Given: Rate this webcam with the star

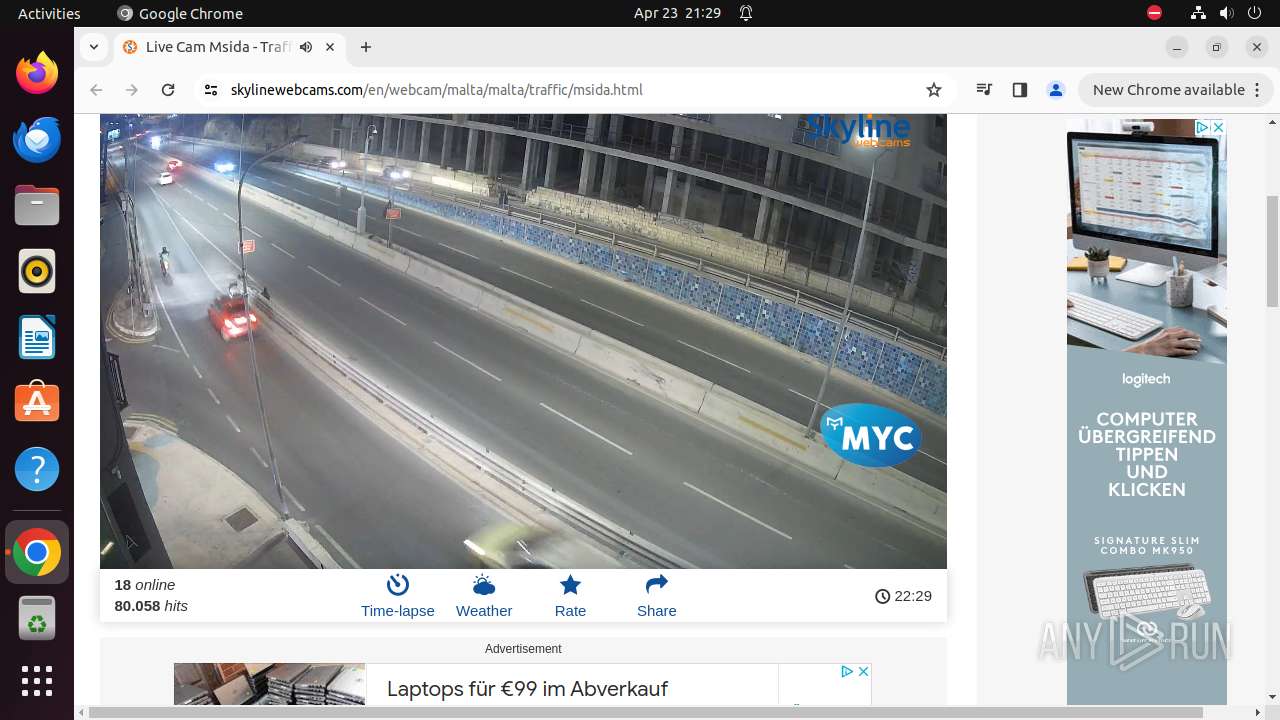Looking at the screenshot, I should coord(570,596).
